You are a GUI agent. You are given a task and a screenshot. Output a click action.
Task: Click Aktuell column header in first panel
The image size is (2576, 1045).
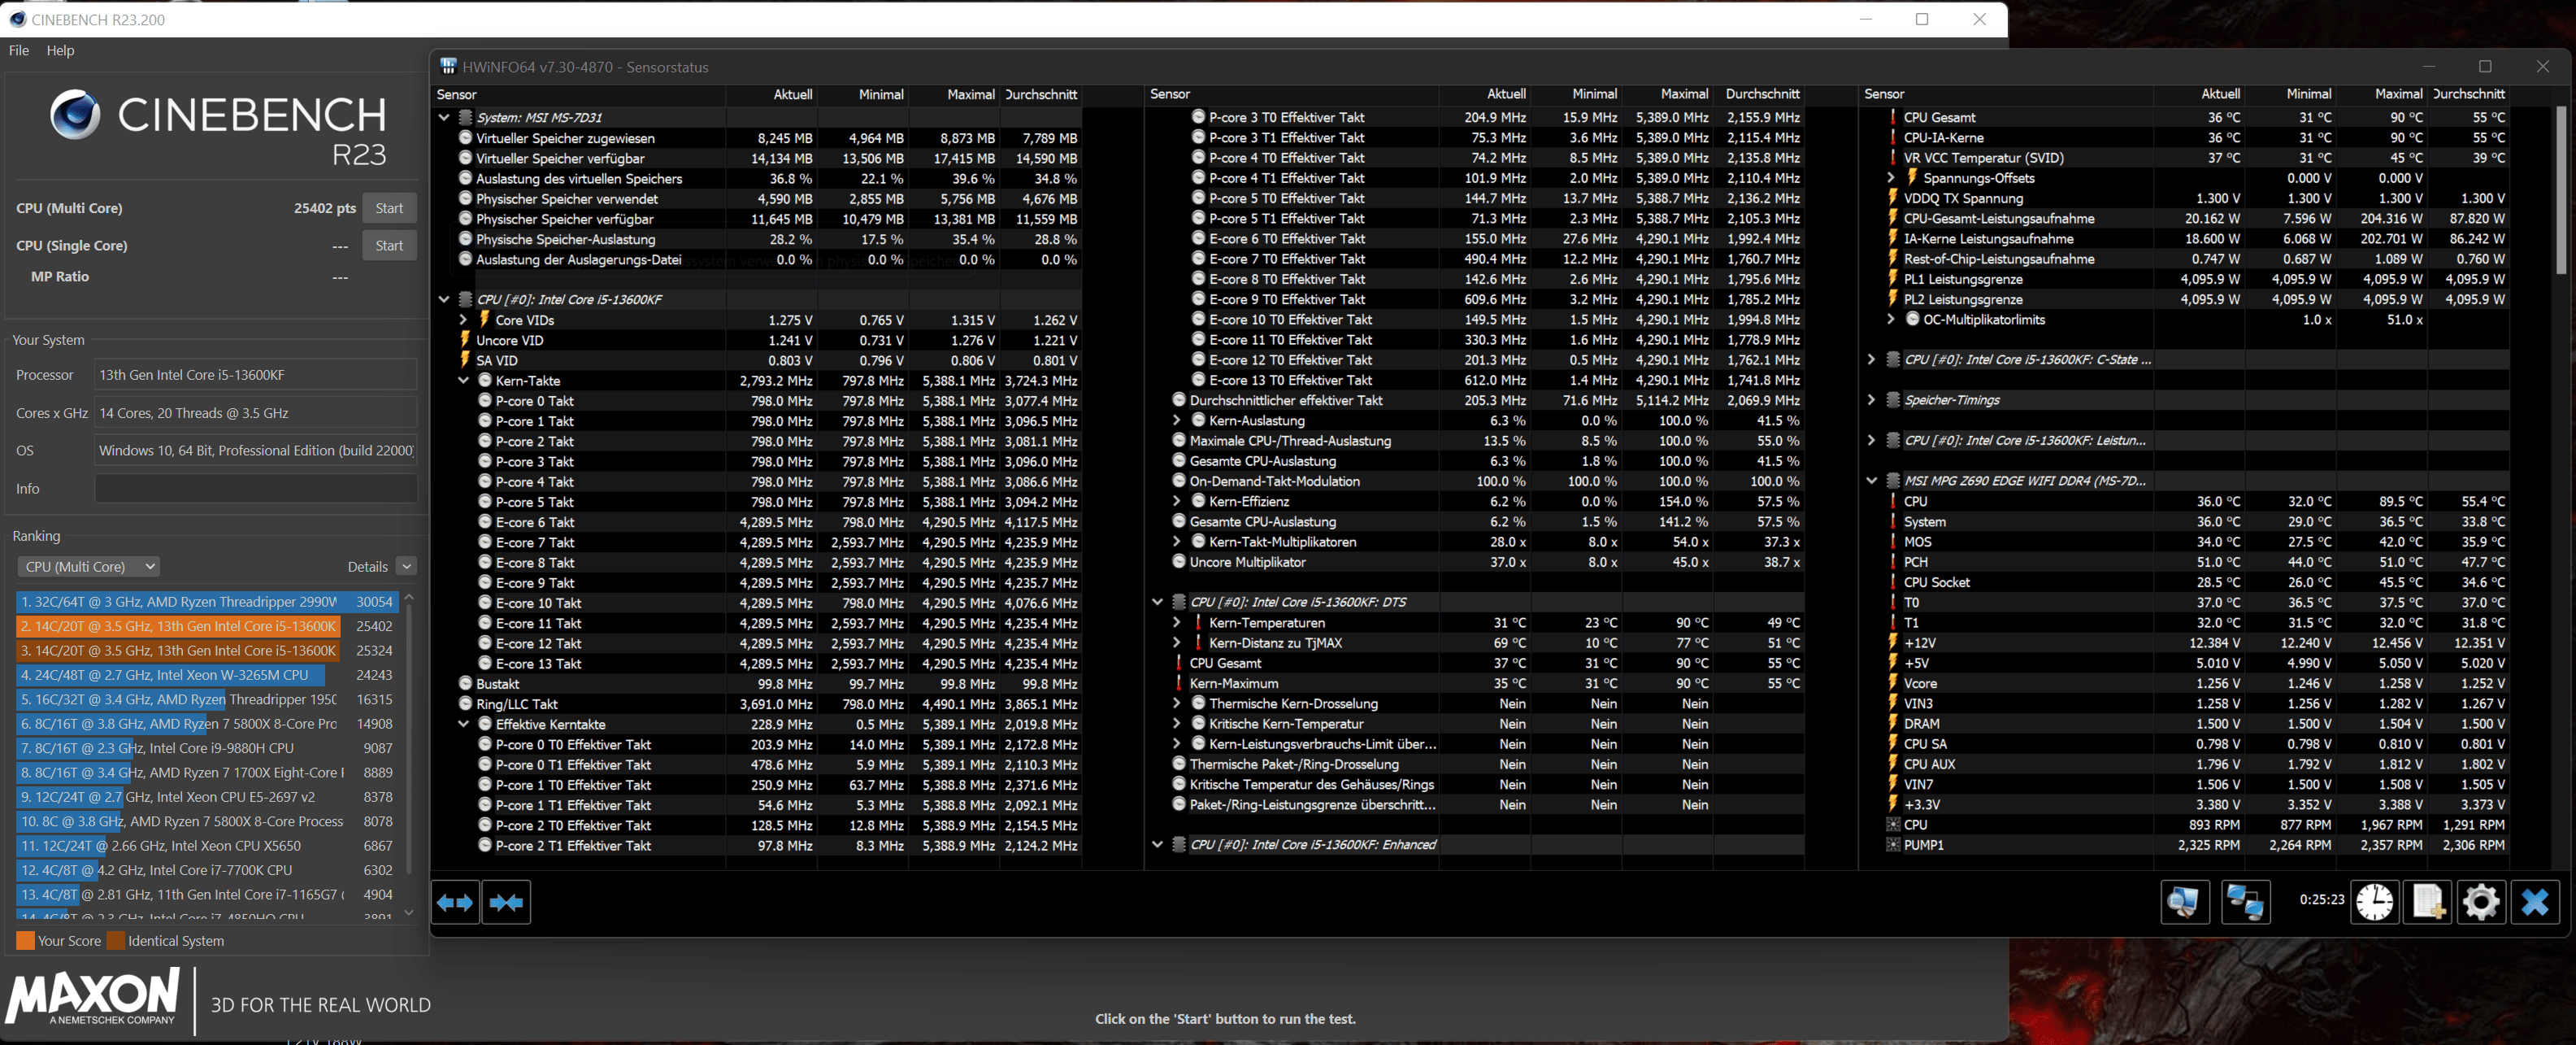click(792, 94)
